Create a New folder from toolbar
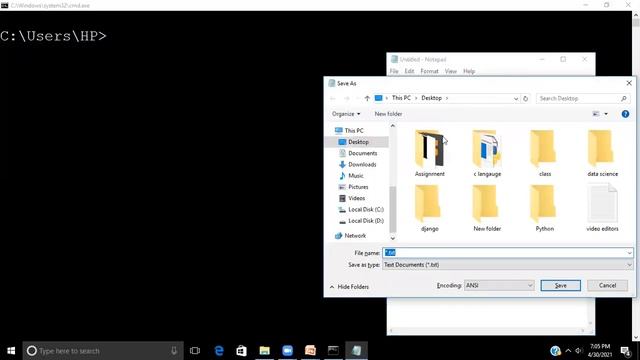This screenshot has height=360, width=640. (x=388, y=114)
